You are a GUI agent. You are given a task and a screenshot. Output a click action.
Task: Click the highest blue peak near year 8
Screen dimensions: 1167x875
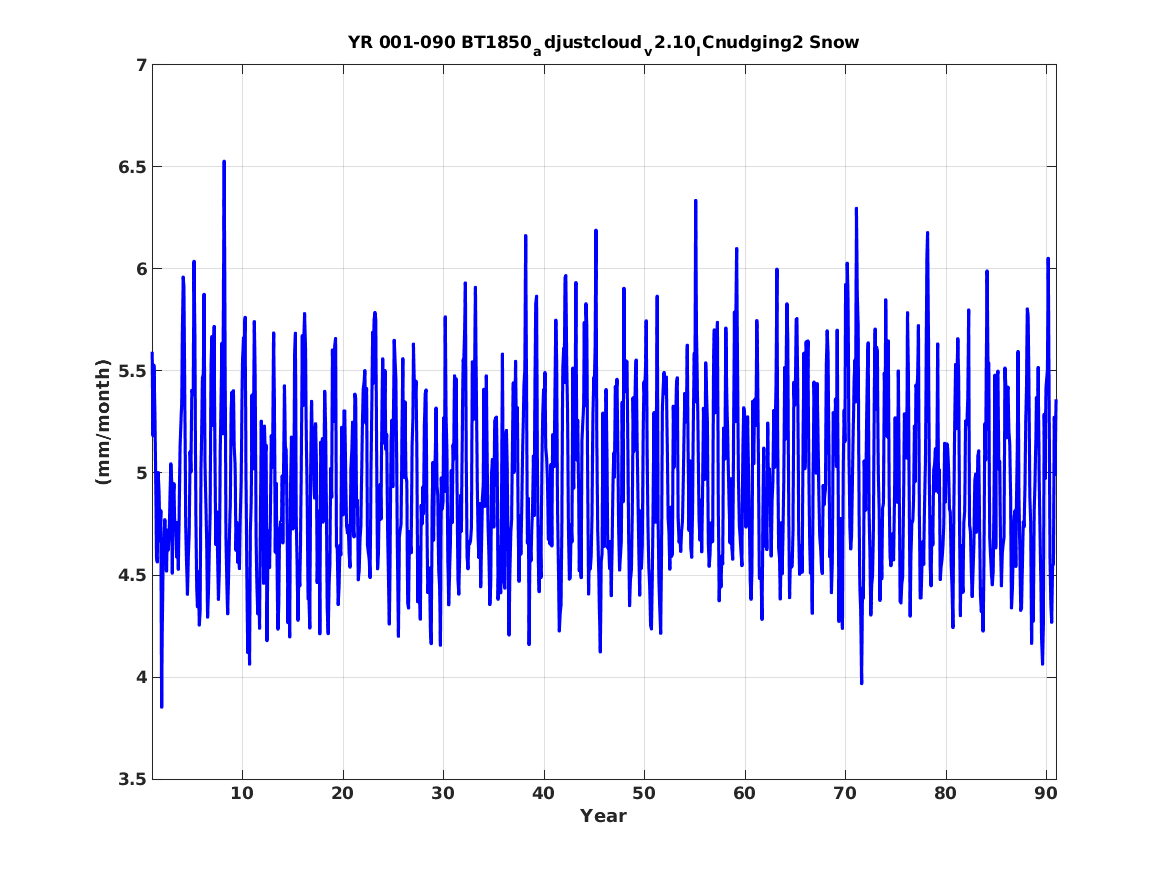pos(224,162)
